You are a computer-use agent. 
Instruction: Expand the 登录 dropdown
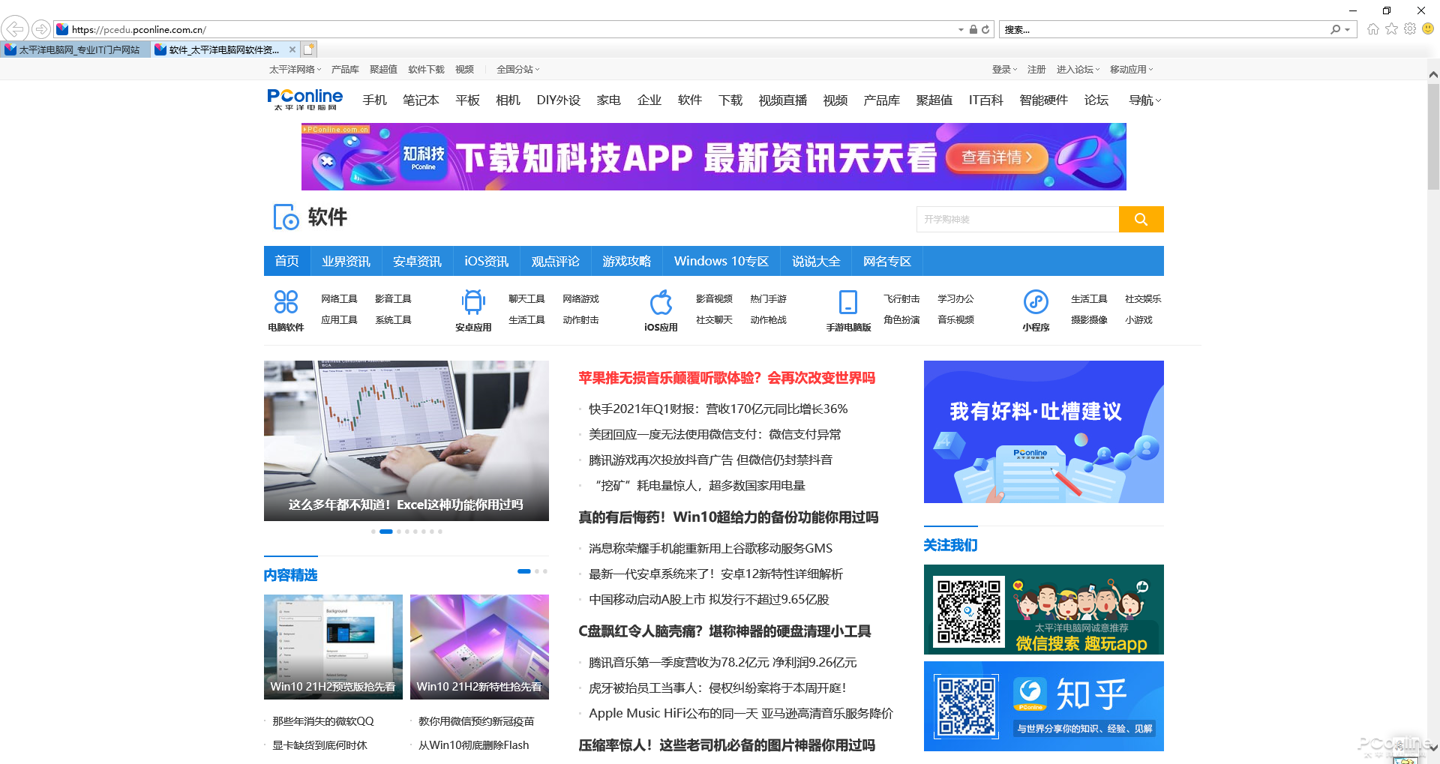point(1004,70)
